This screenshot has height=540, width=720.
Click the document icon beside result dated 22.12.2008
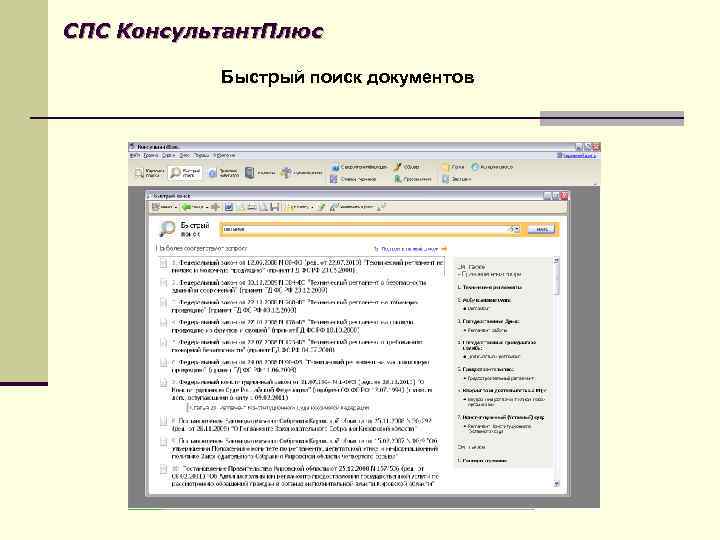(x=163, y=303)
